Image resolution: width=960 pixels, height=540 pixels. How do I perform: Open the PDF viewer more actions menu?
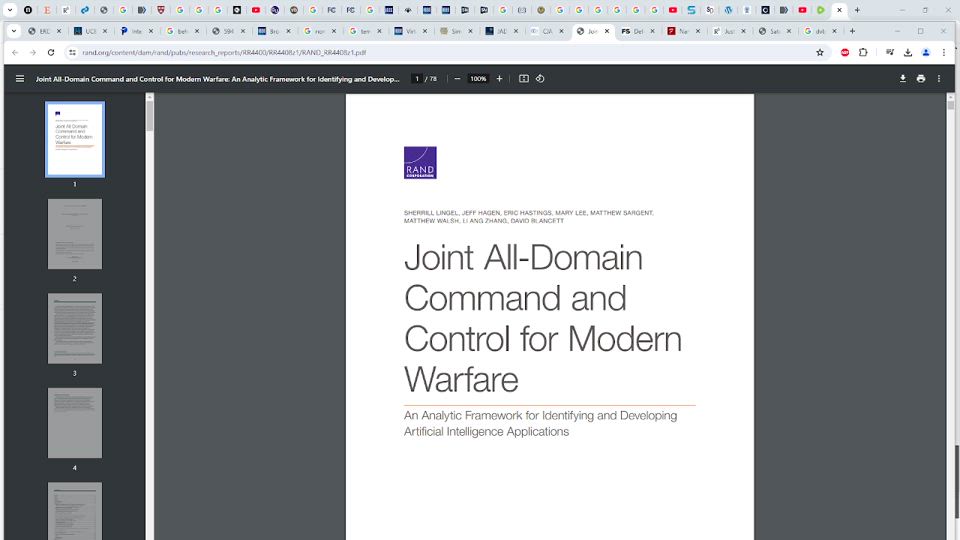click(939, 79)
